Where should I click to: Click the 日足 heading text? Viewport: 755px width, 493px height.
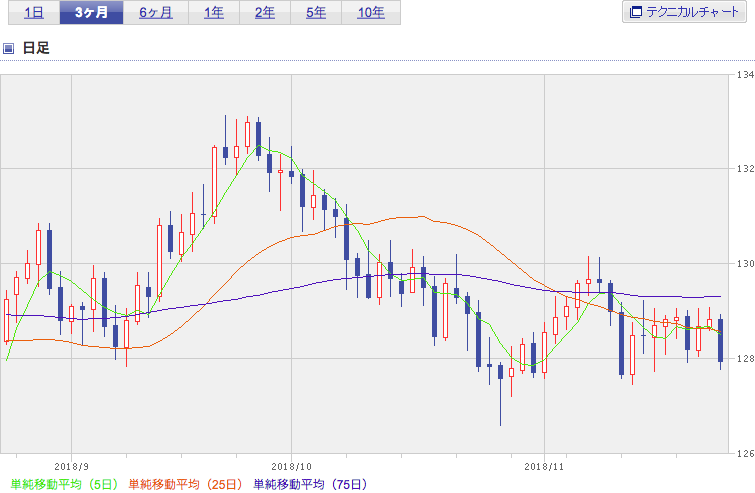pos(36,48)
